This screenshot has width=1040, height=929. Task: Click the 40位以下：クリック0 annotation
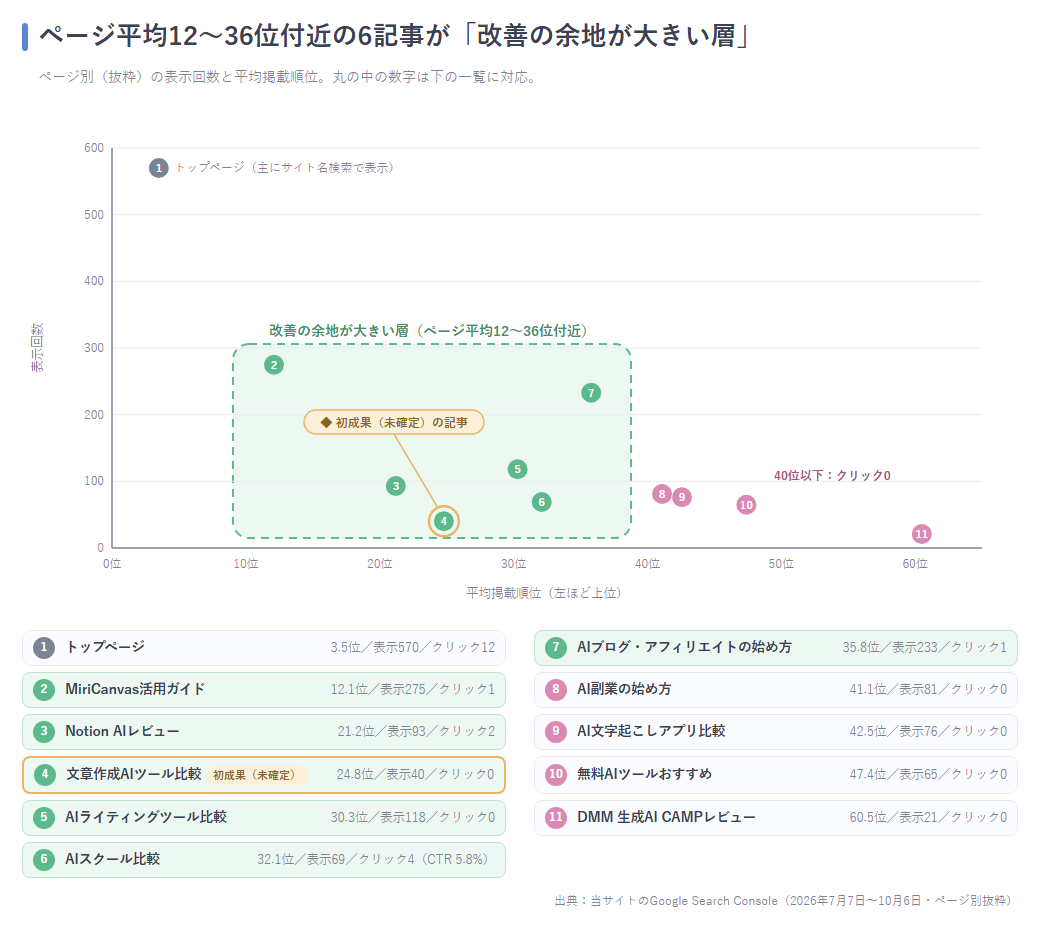pos(832,475)
